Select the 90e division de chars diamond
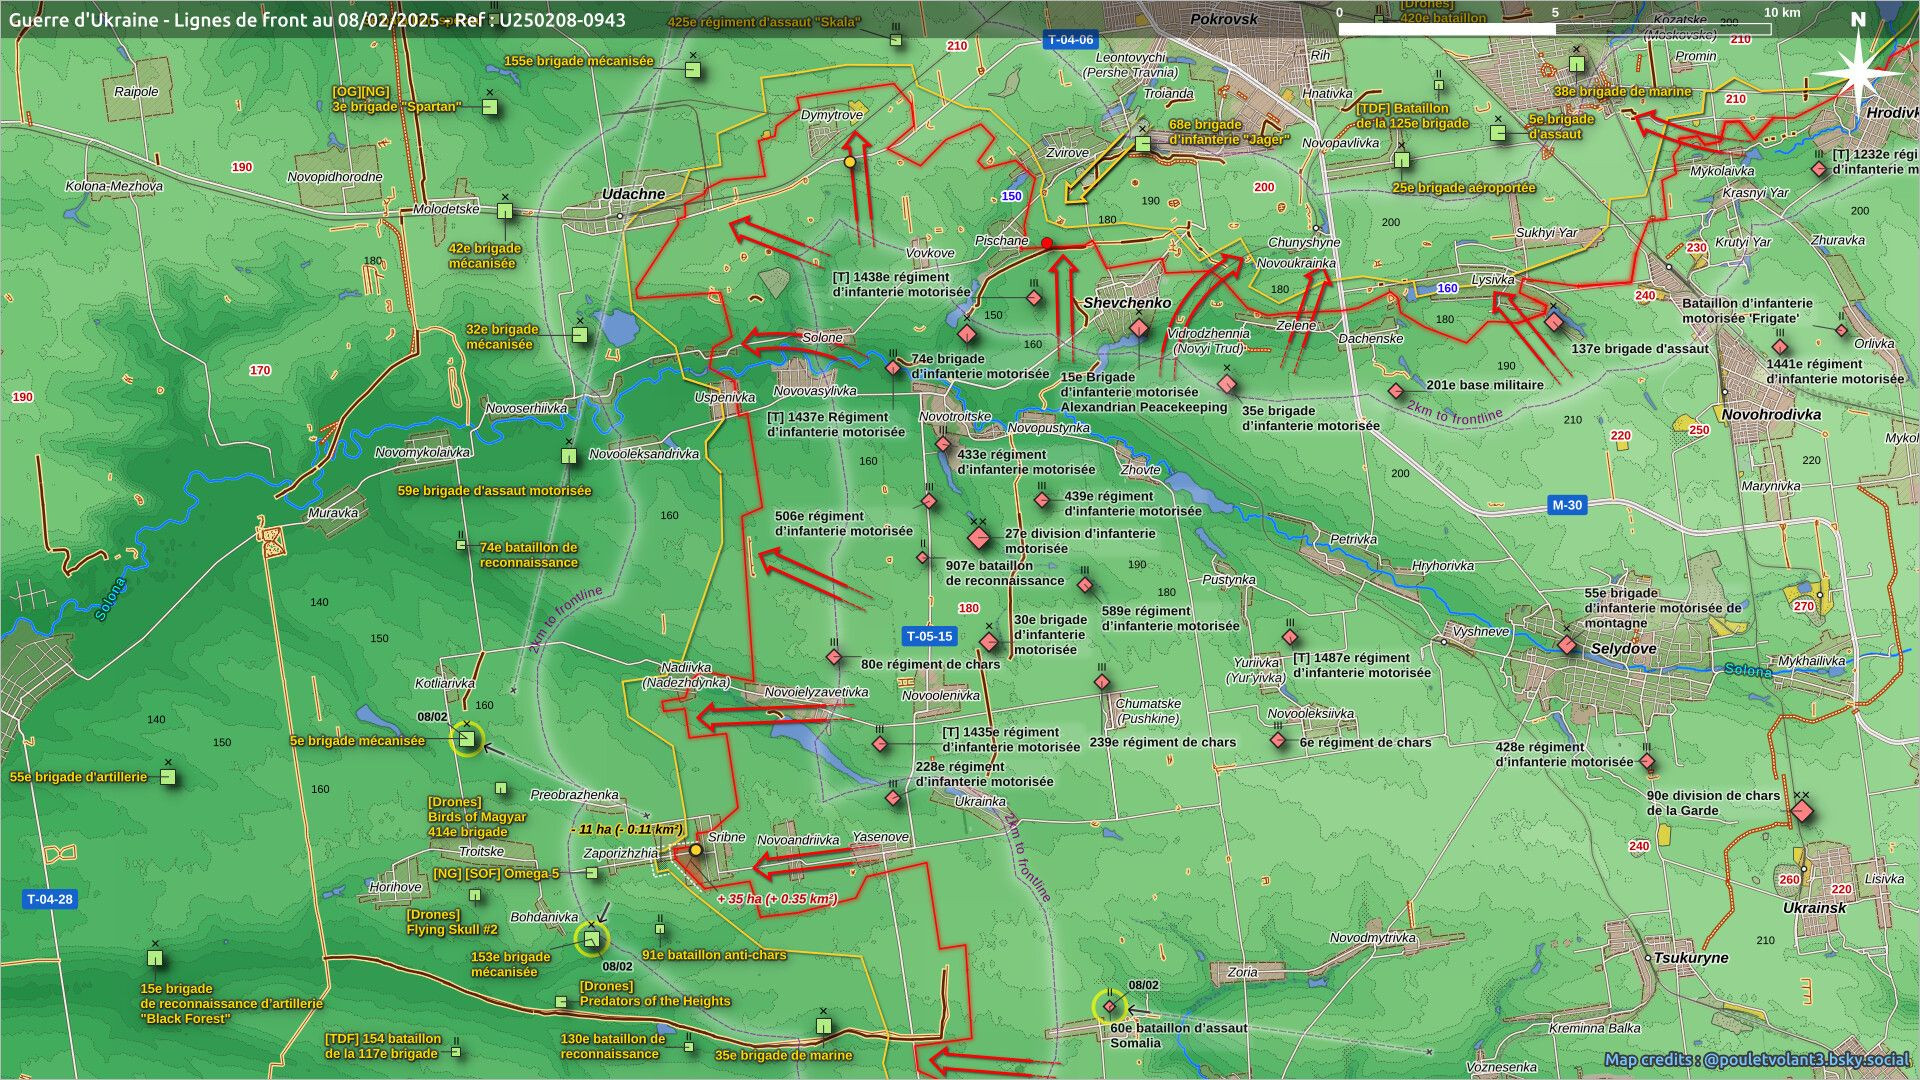 [x=1801, y=811]
